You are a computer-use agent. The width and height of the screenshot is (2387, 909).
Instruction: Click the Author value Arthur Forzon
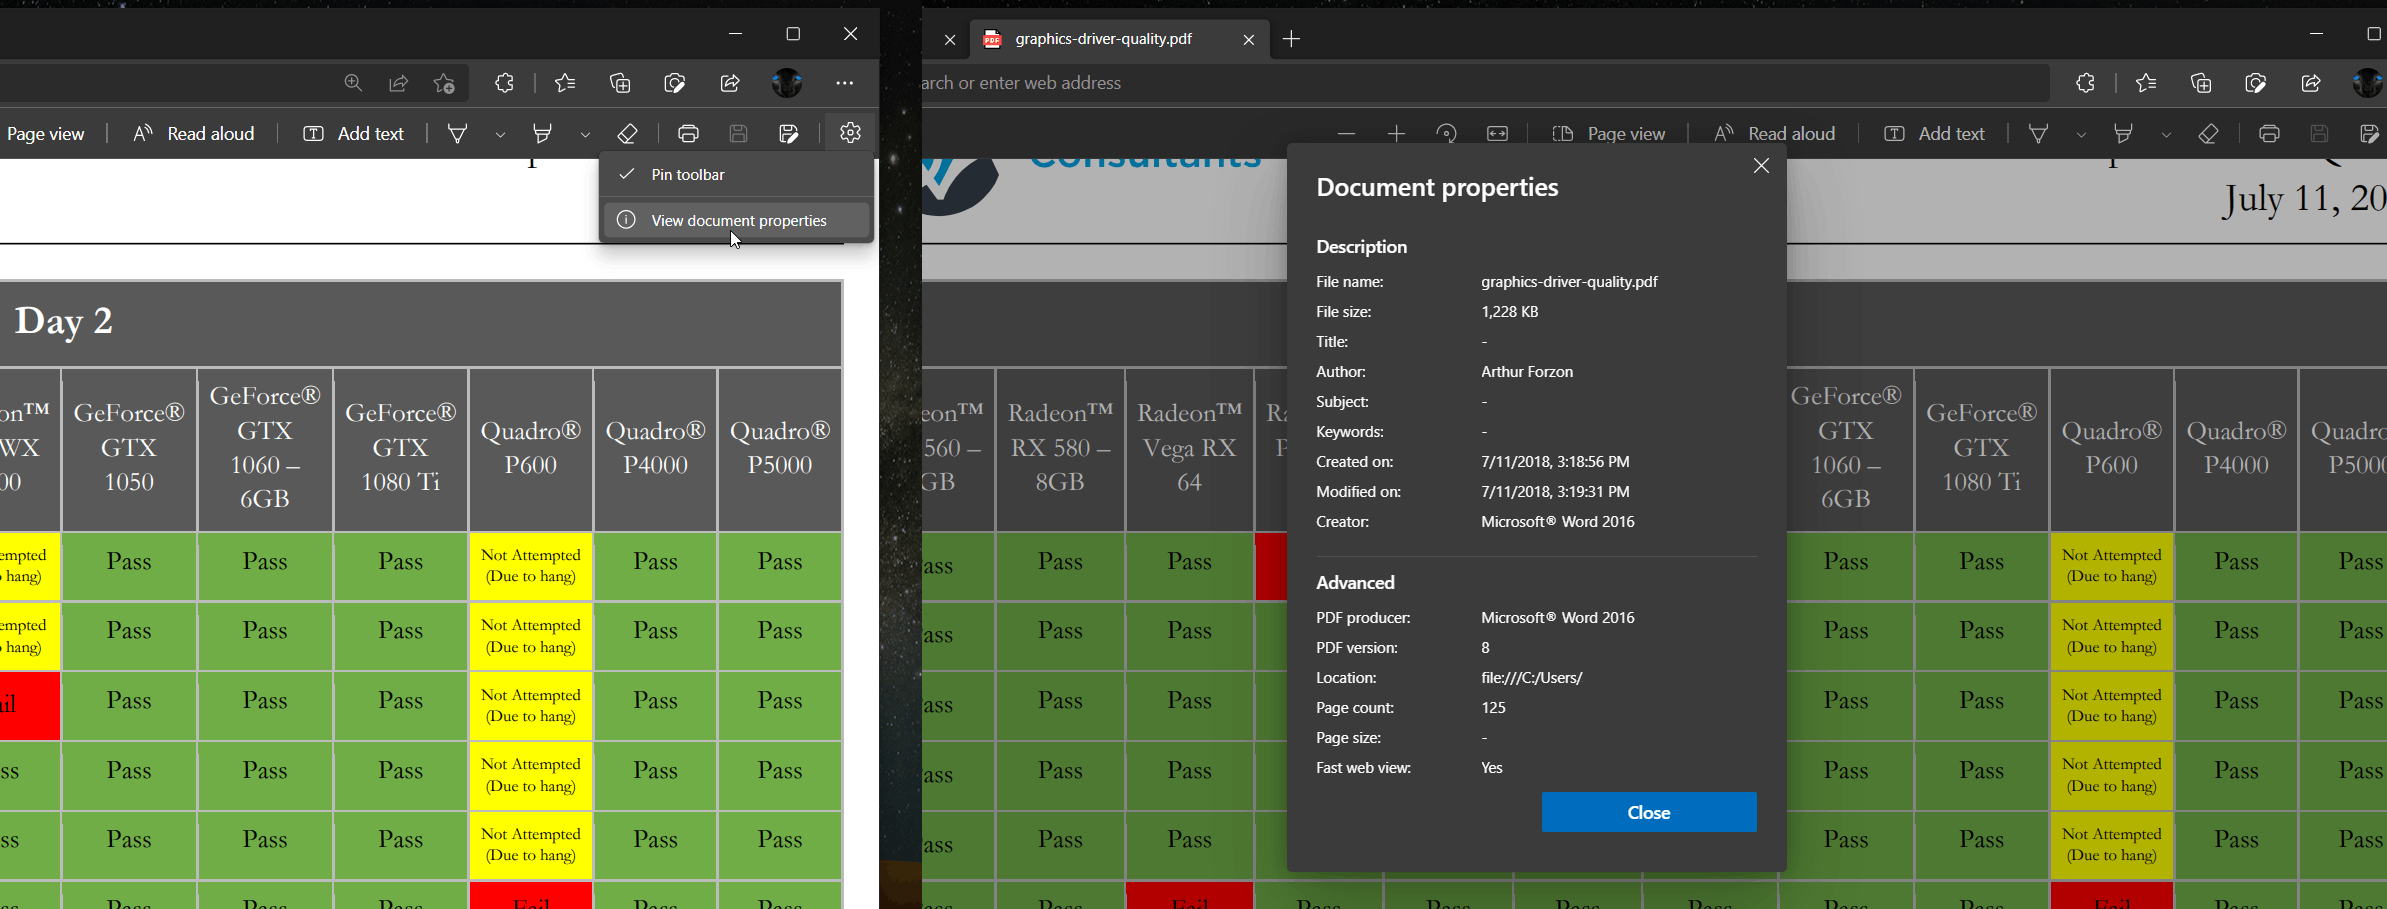pyautogui.click(x=1527, y=372)
